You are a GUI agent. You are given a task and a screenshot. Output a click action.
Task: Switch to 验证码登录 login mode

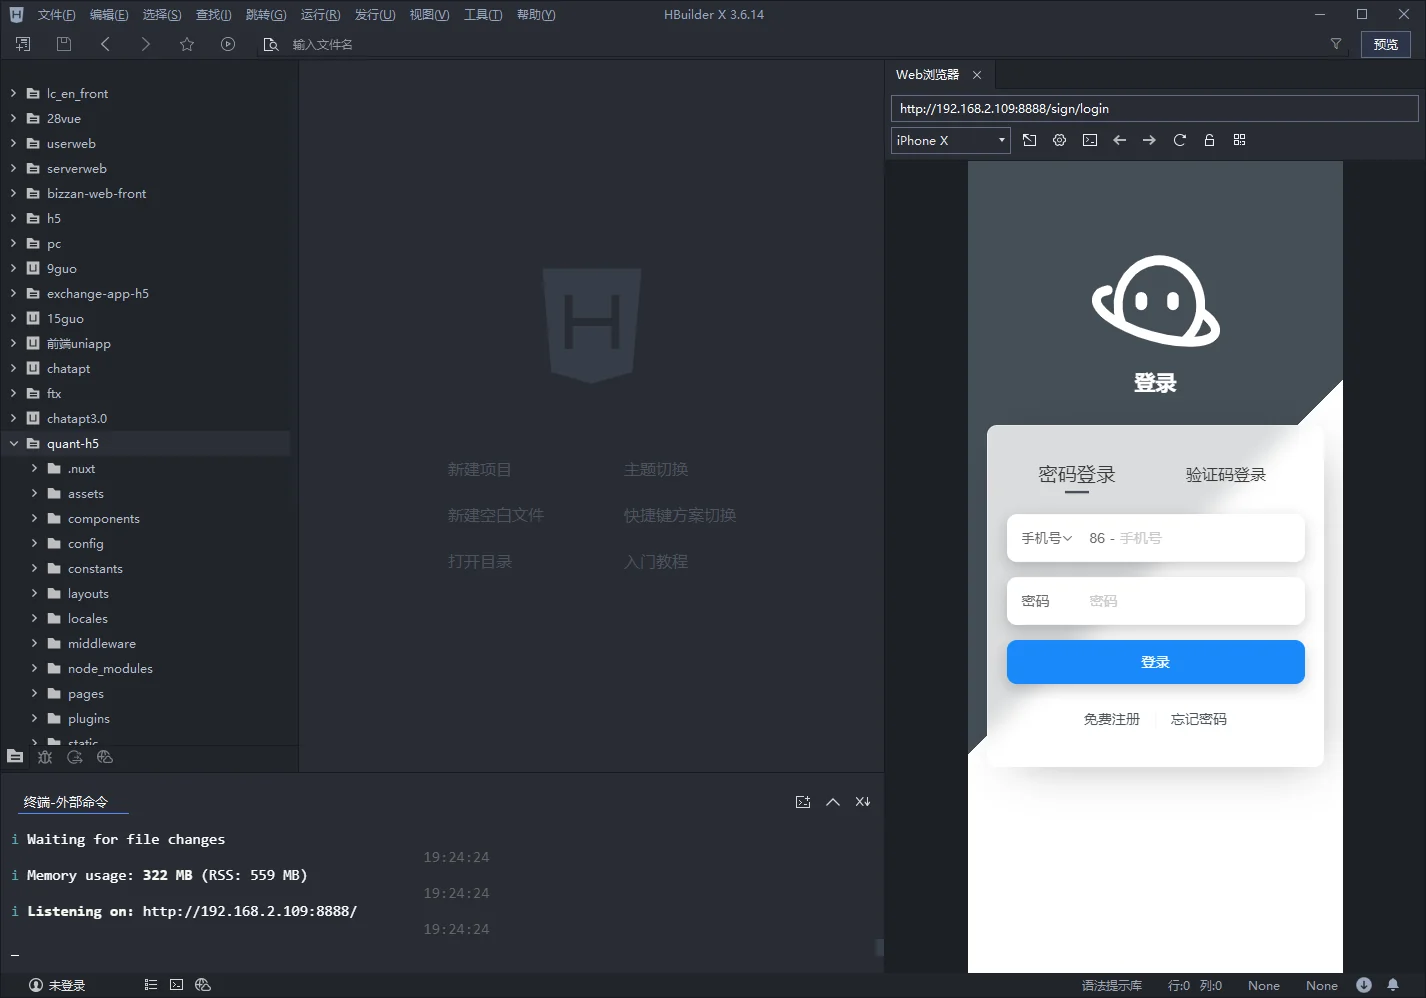[x=1225, y=475]
